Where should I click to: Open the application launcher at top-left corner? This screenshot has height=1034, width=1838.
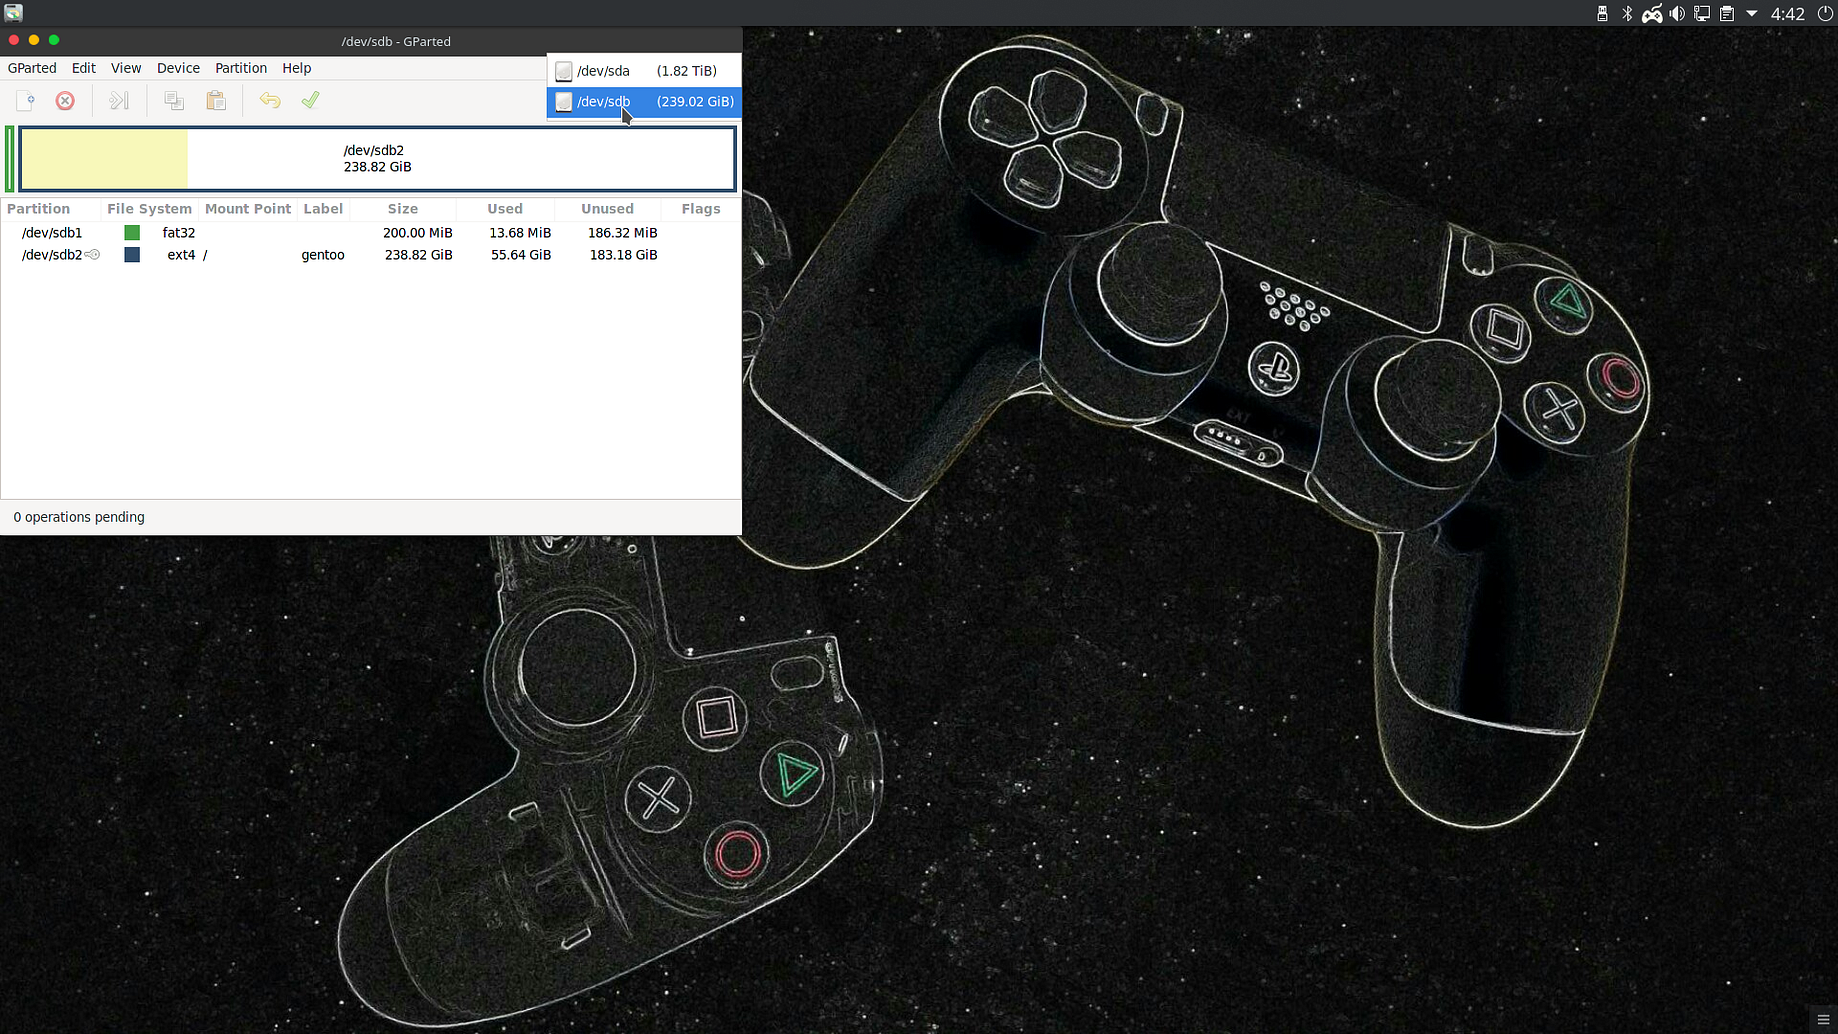tap(13, 13)
